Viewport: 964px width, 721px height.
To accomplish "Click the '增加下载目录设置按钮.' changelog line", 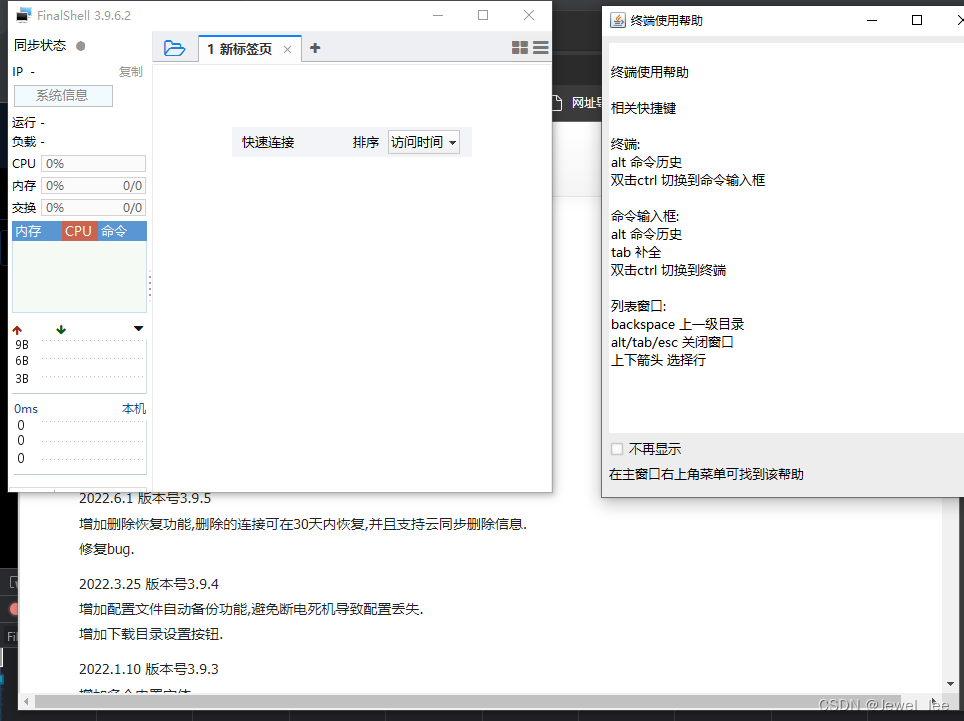I will coord(151,634).
